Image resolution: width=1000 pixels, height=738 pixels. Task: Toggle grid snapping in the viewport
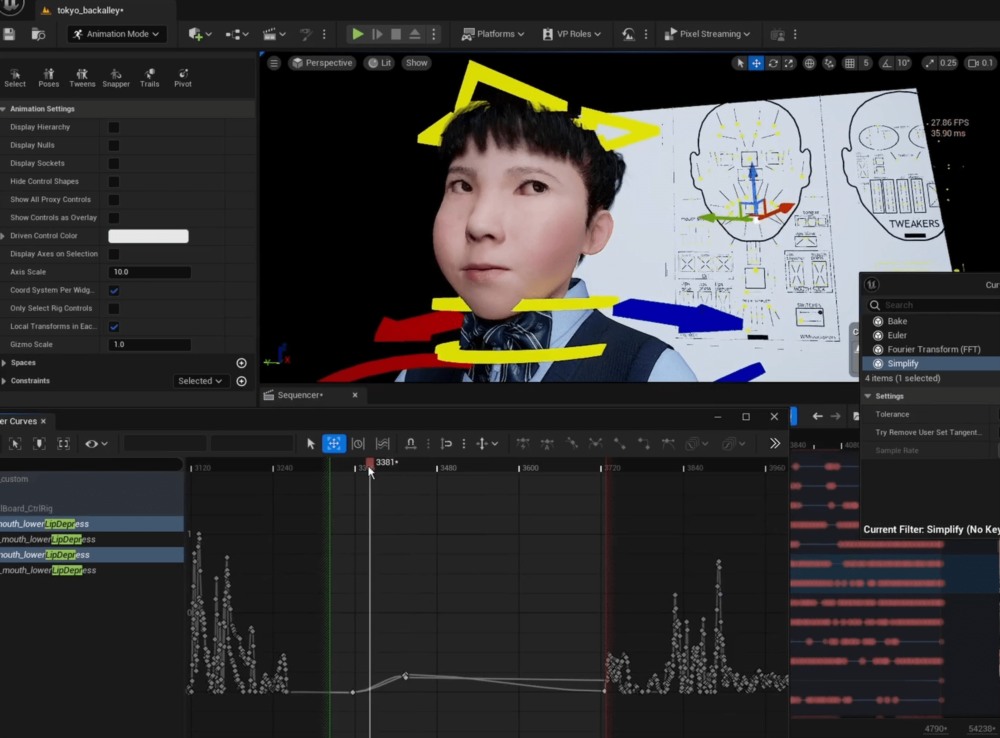[849, 63]
